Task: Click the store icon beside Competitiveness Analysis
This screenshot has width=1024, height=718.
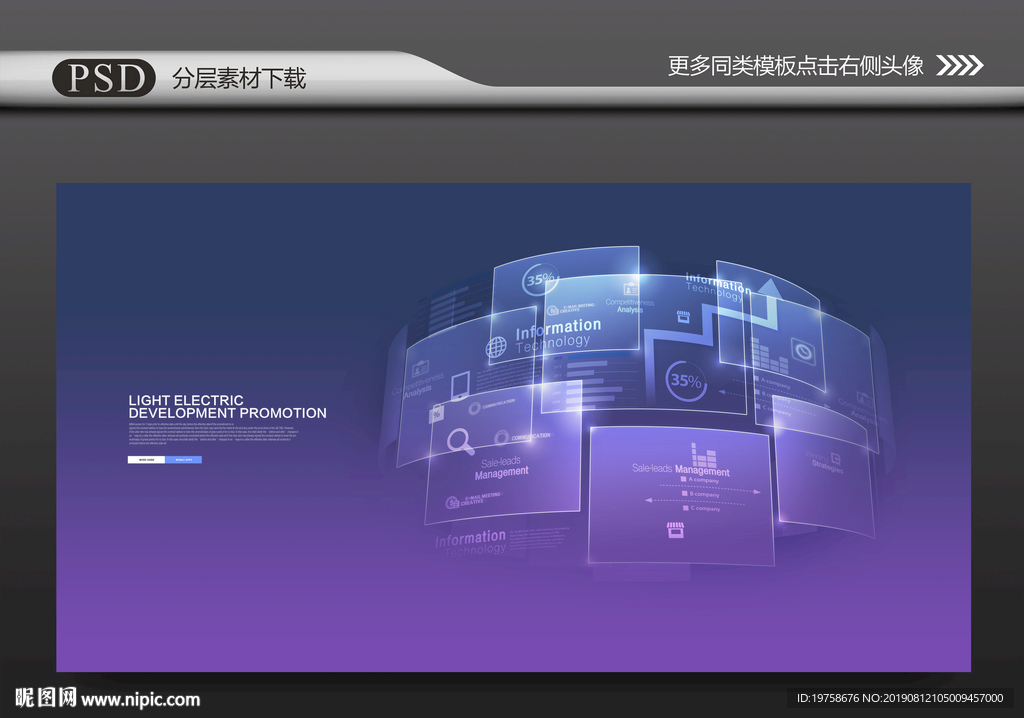Action: point(683,317)
